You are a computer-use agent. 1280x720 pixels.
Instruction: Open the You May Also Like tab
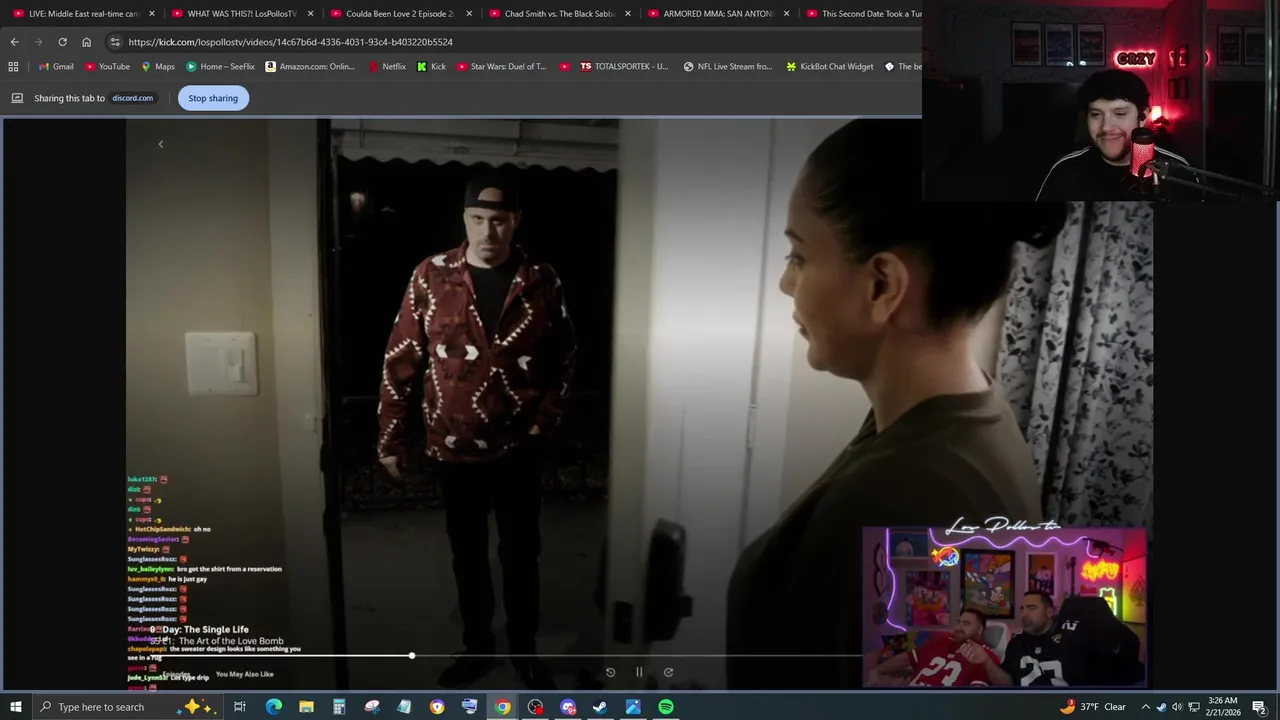244,674
